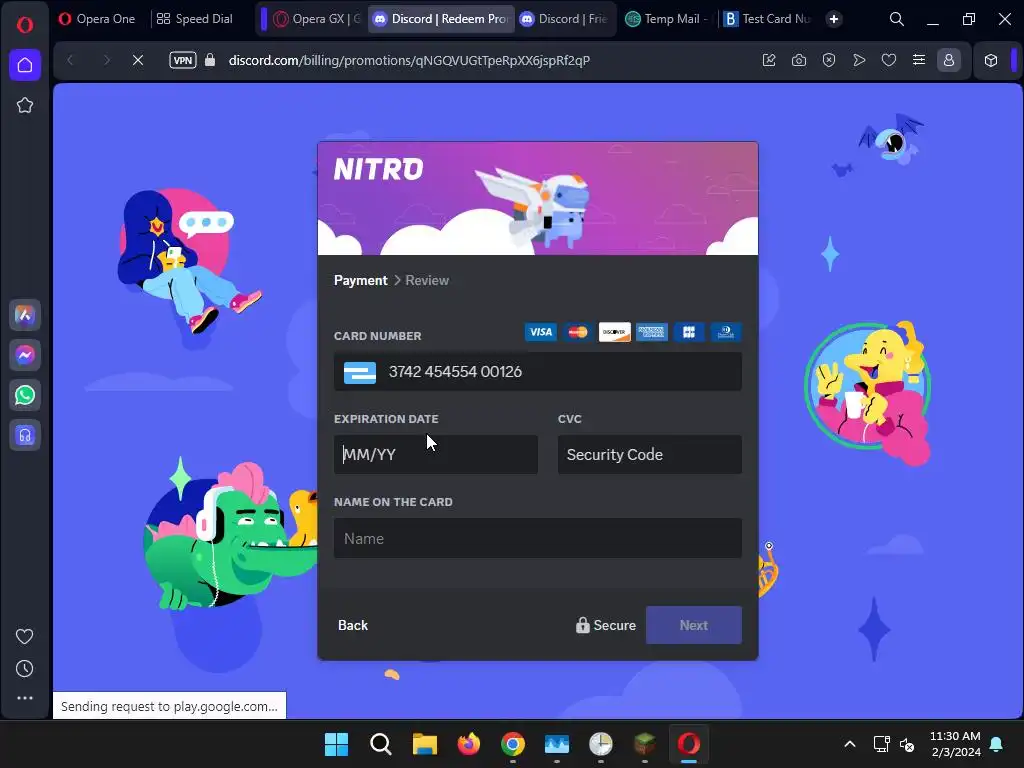Click the site security padlock icon
Screen dimensions: 1024x768
[210, 60]
